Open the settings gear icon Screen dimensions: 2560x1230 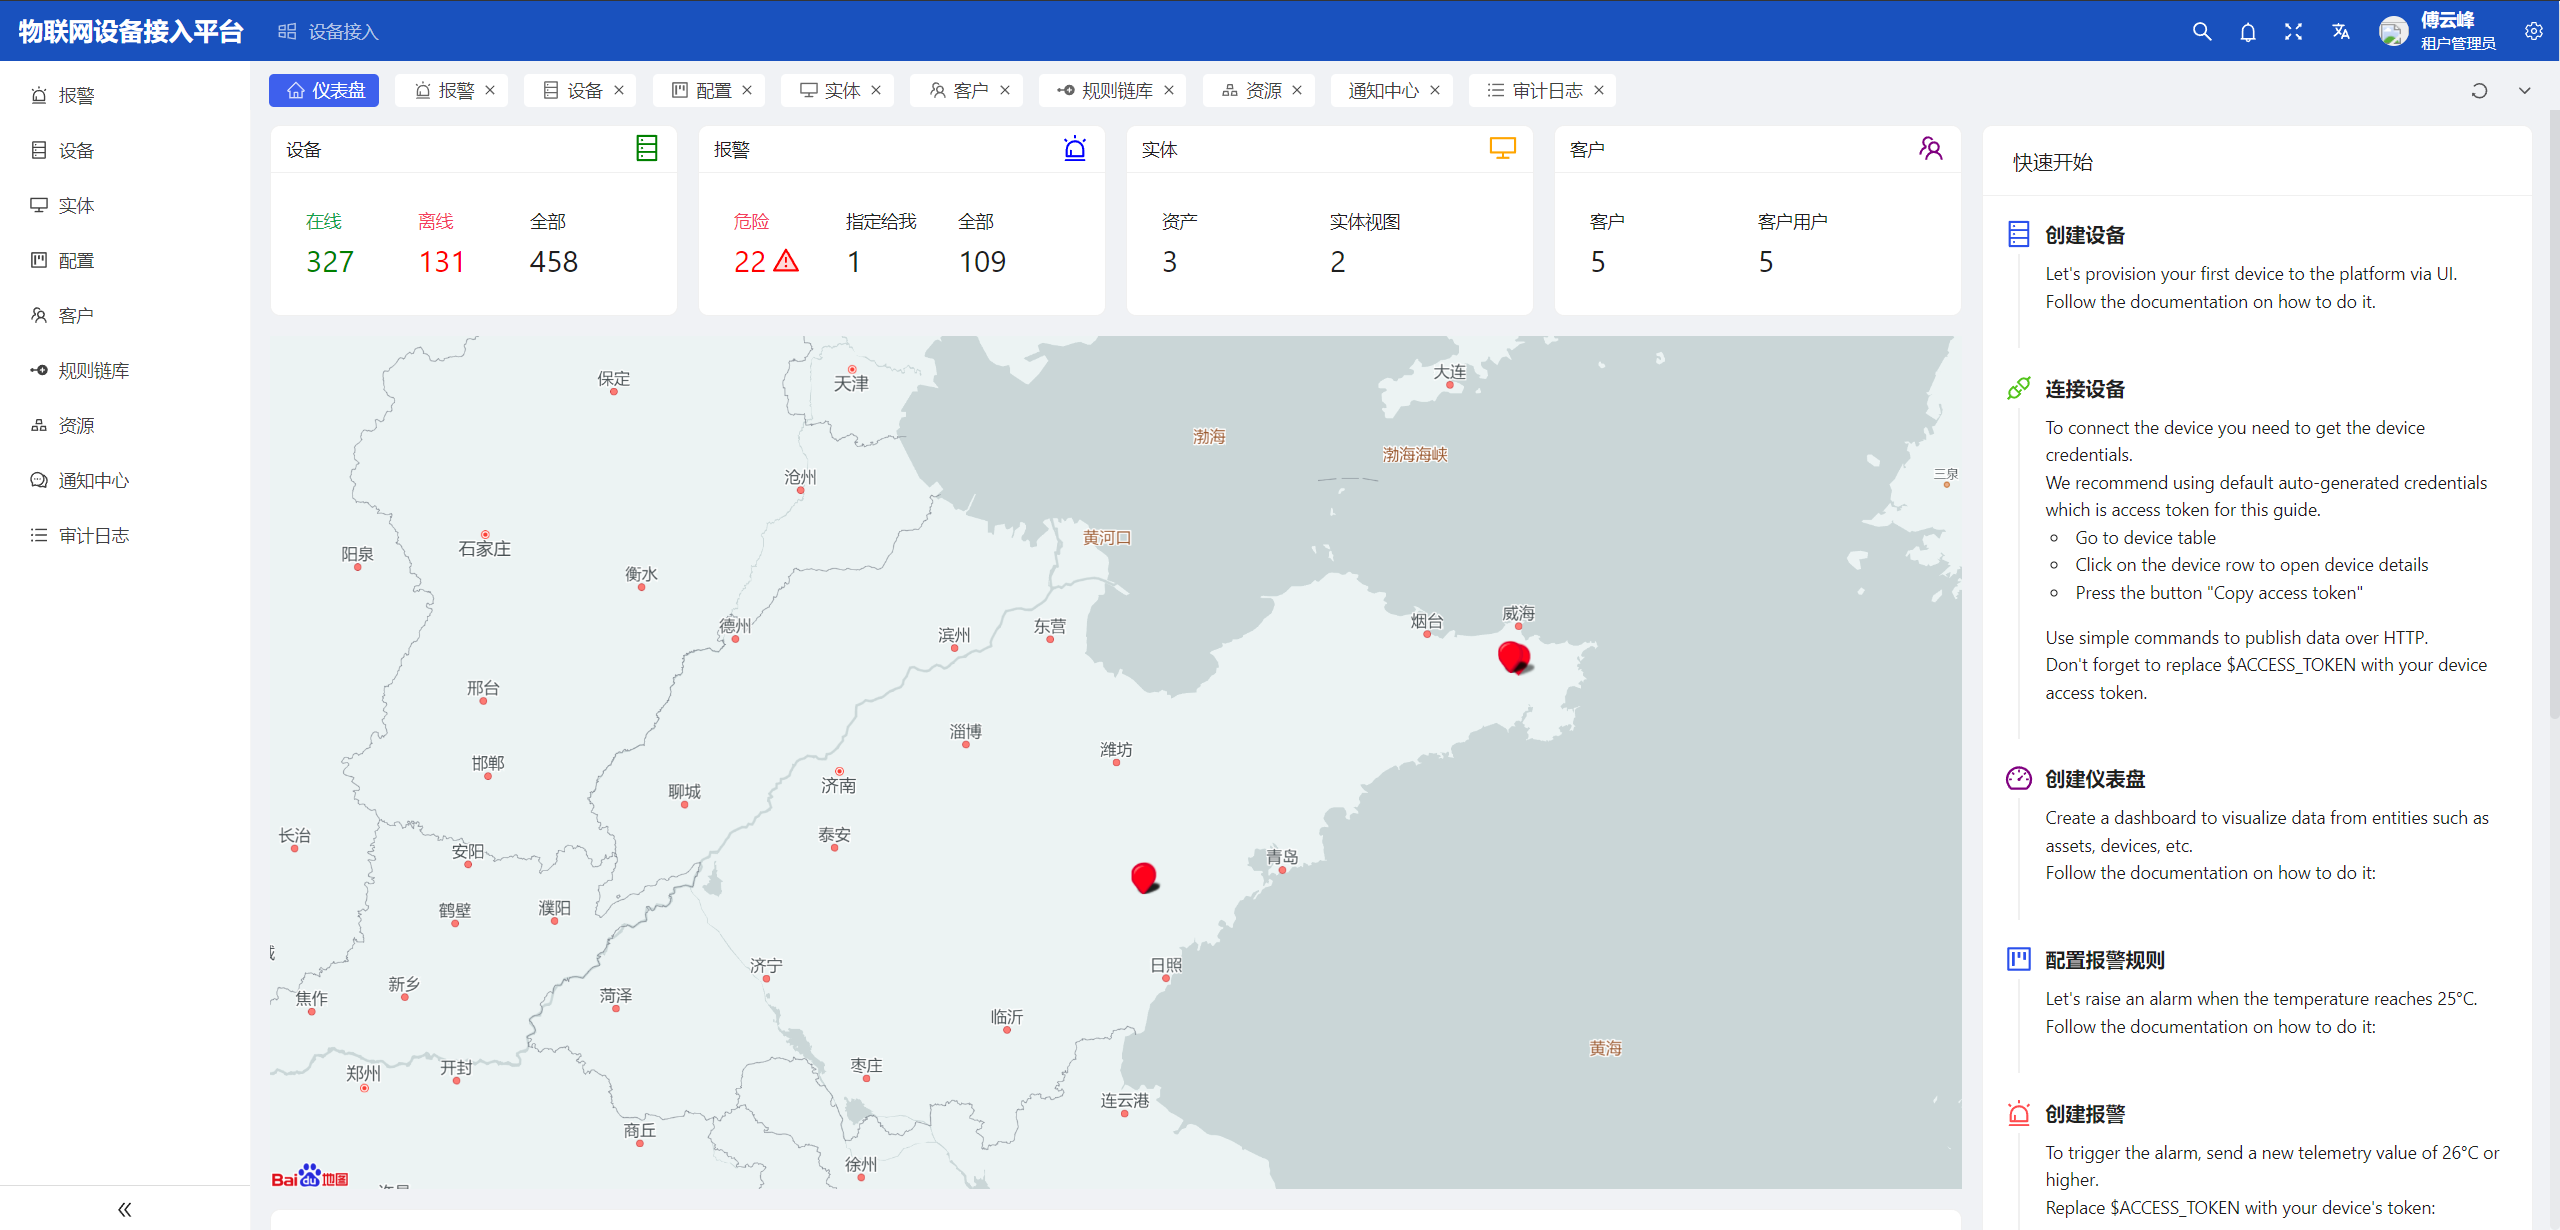(2534, 32)
